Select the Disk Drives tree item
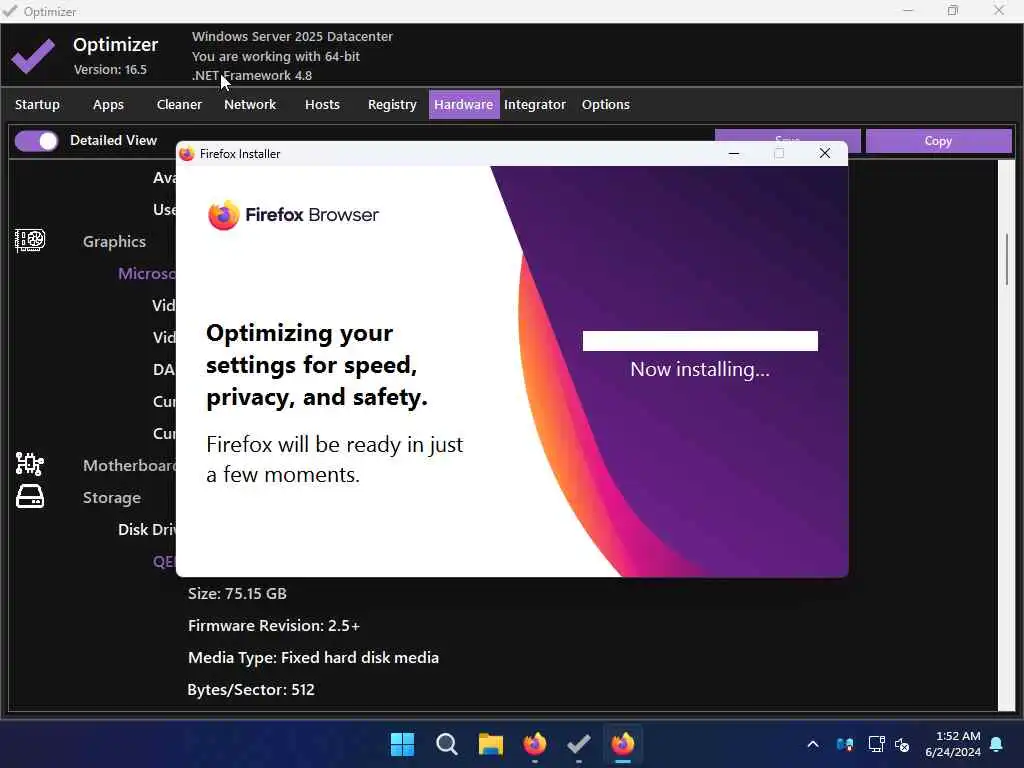 pyautogui.click(x=147, y=530)
